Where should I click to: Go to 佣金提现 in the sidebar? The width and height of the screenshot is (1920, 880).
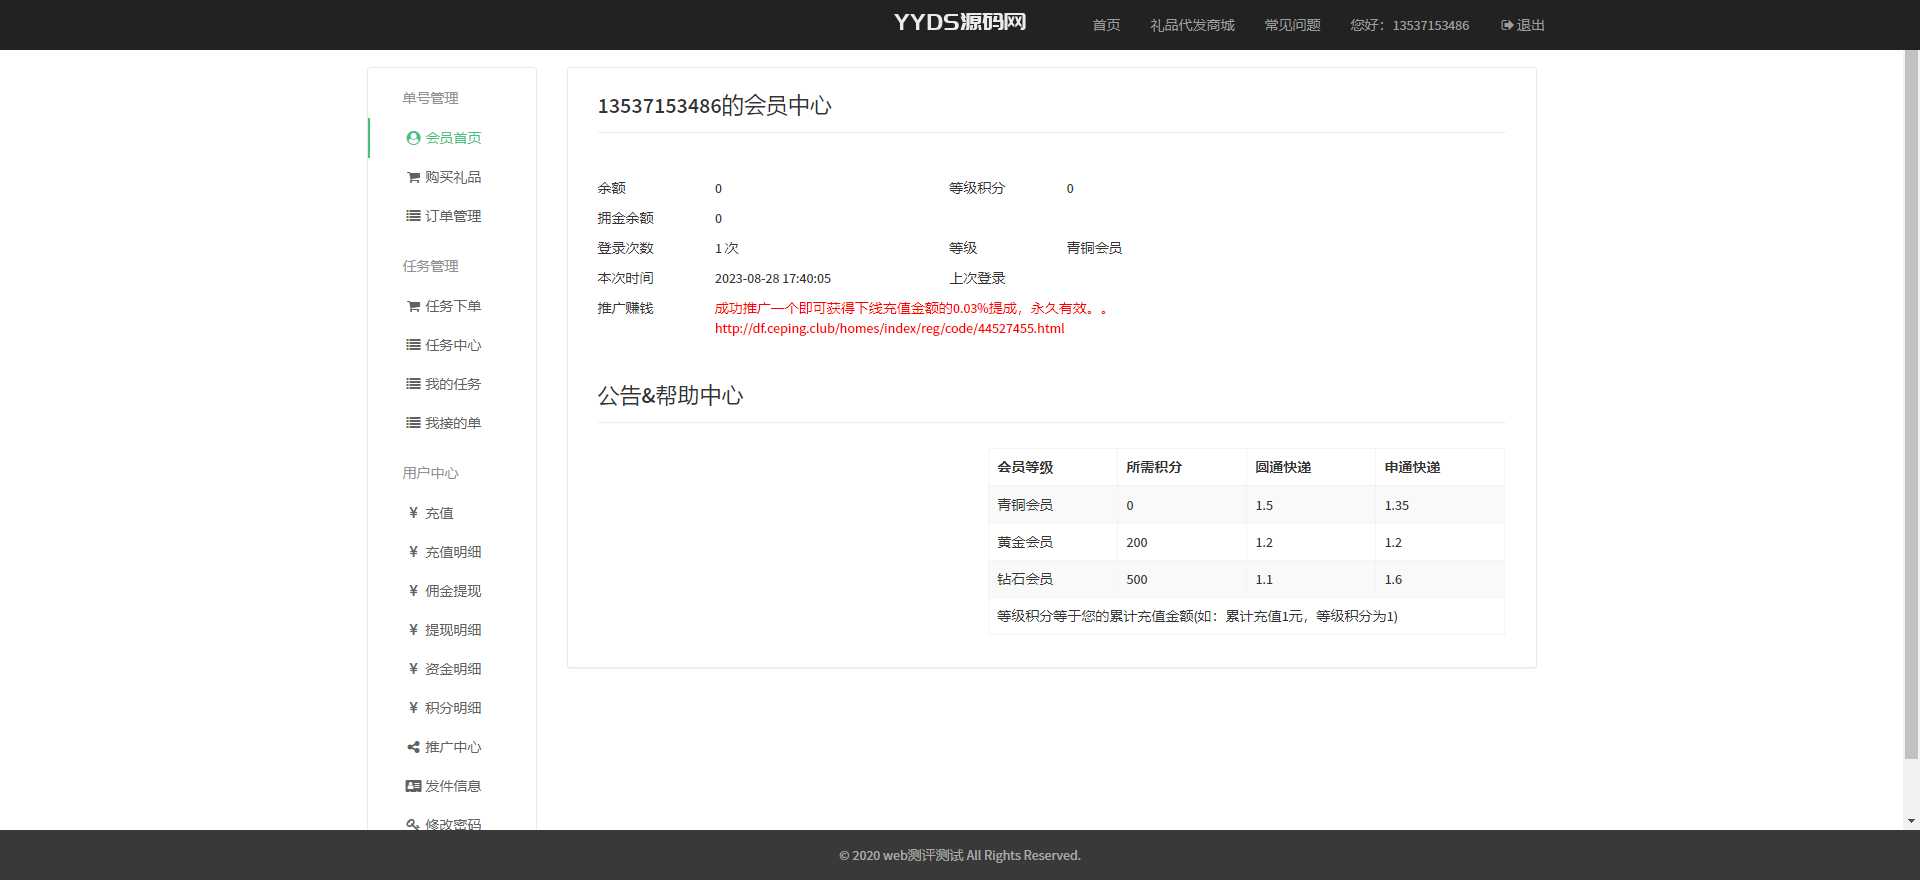pos(452,591)
